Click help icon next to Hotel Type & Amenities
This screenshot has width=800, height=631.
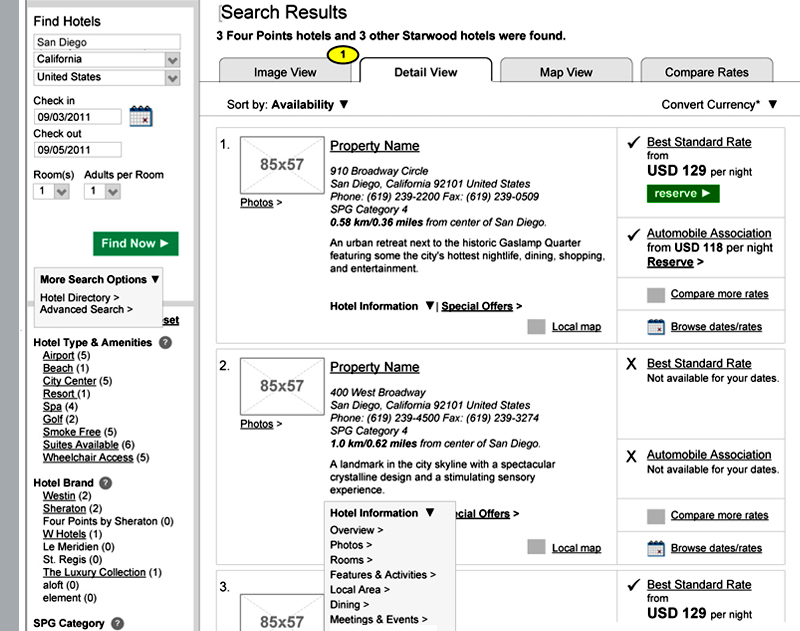pyautogui.click(x=165, y=342)
